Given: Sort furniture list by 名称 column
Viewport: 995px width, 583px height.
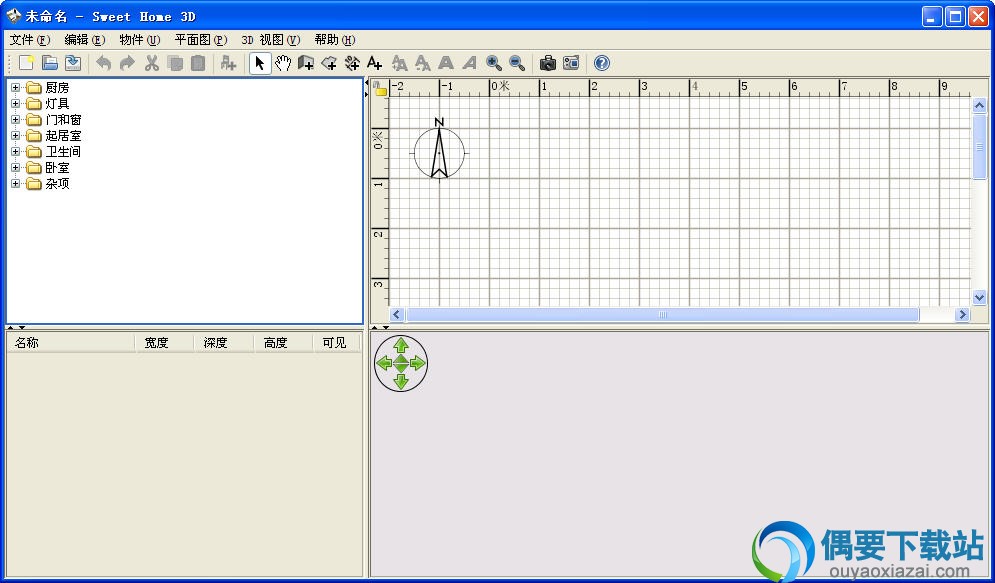Looking at the screenshot, I should click(x=71, y=343).
